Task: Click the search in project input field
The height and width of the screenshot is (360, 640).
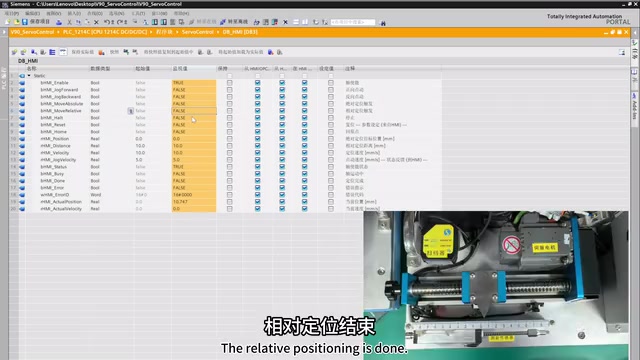Action: (353, 22)
